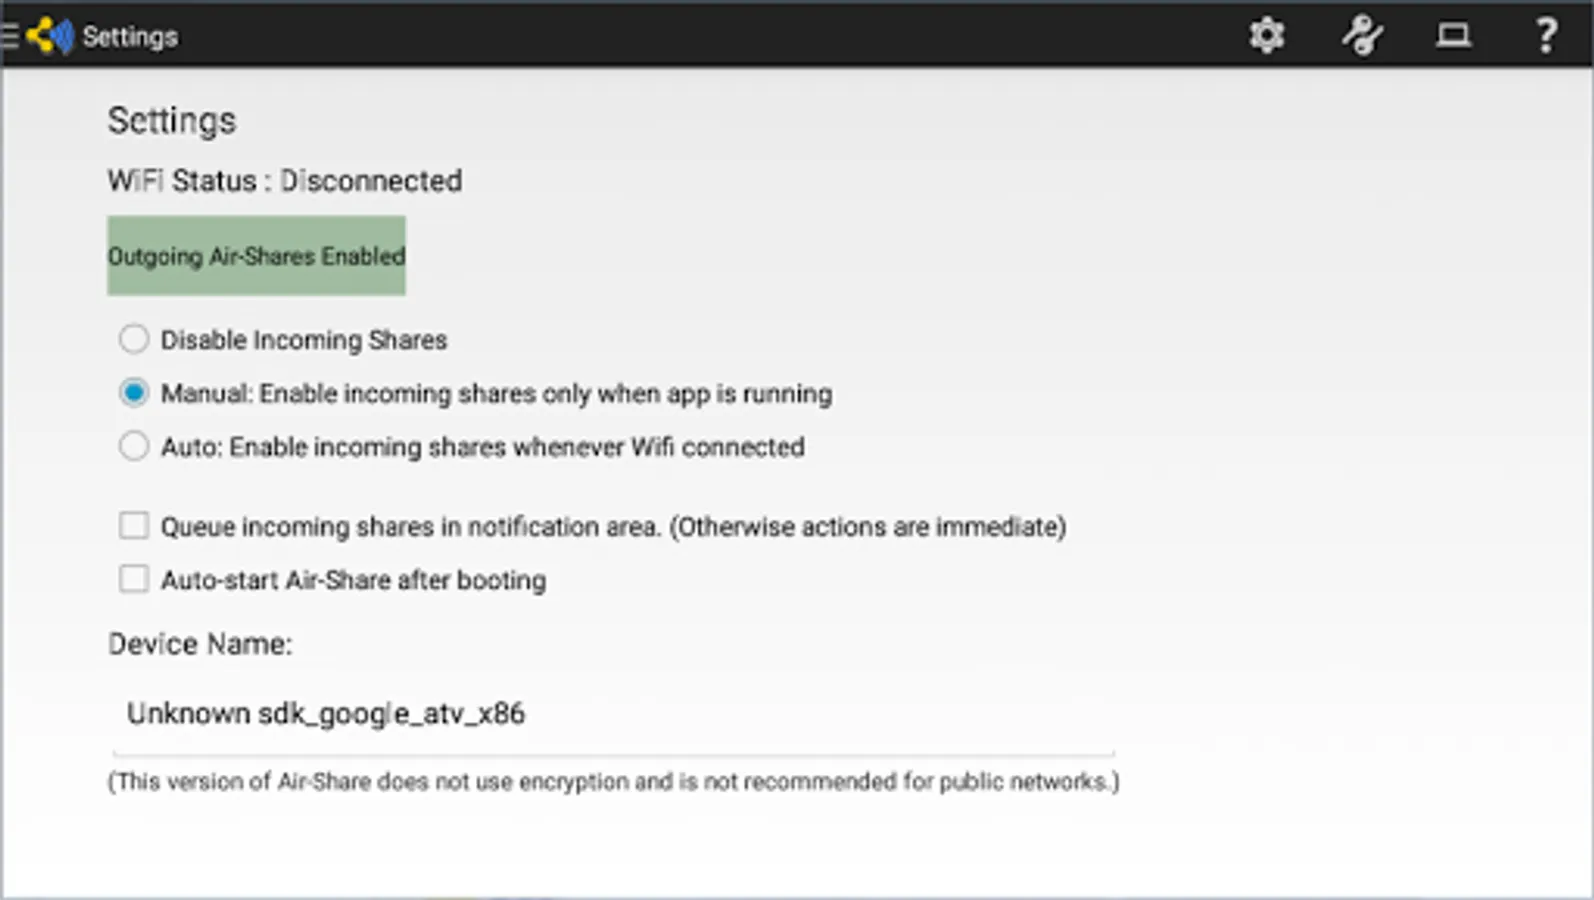
Task: Click the Air-Share app logo
Action: (x=50, y=37)
